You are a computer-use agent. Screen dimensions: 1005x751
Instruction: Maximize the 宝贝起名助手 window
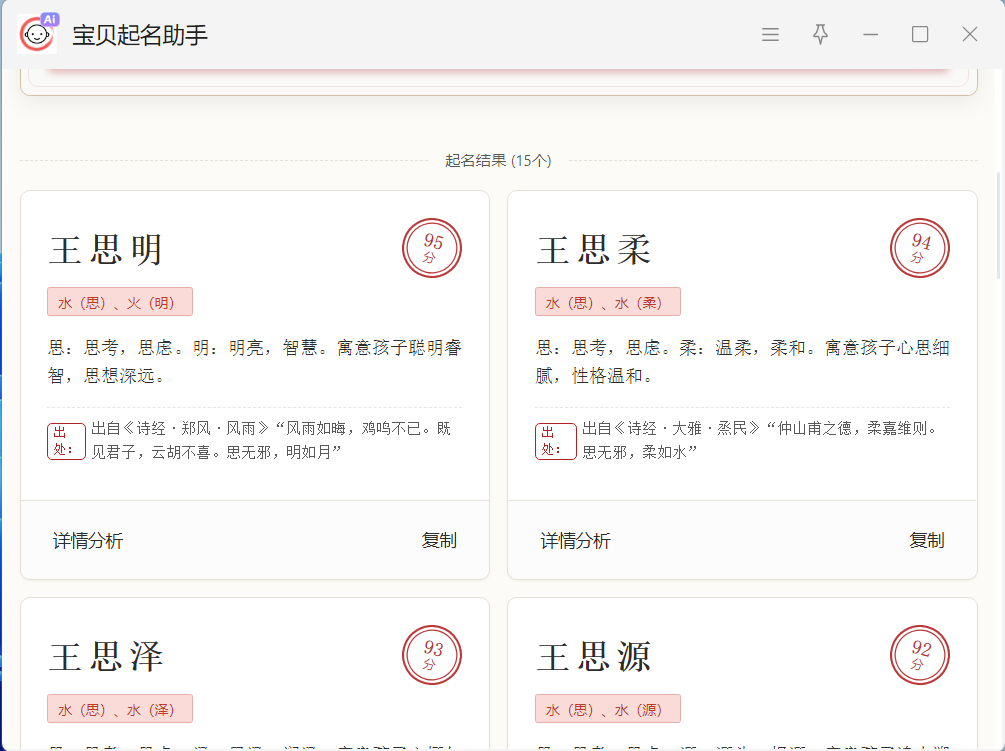[920, 35]
